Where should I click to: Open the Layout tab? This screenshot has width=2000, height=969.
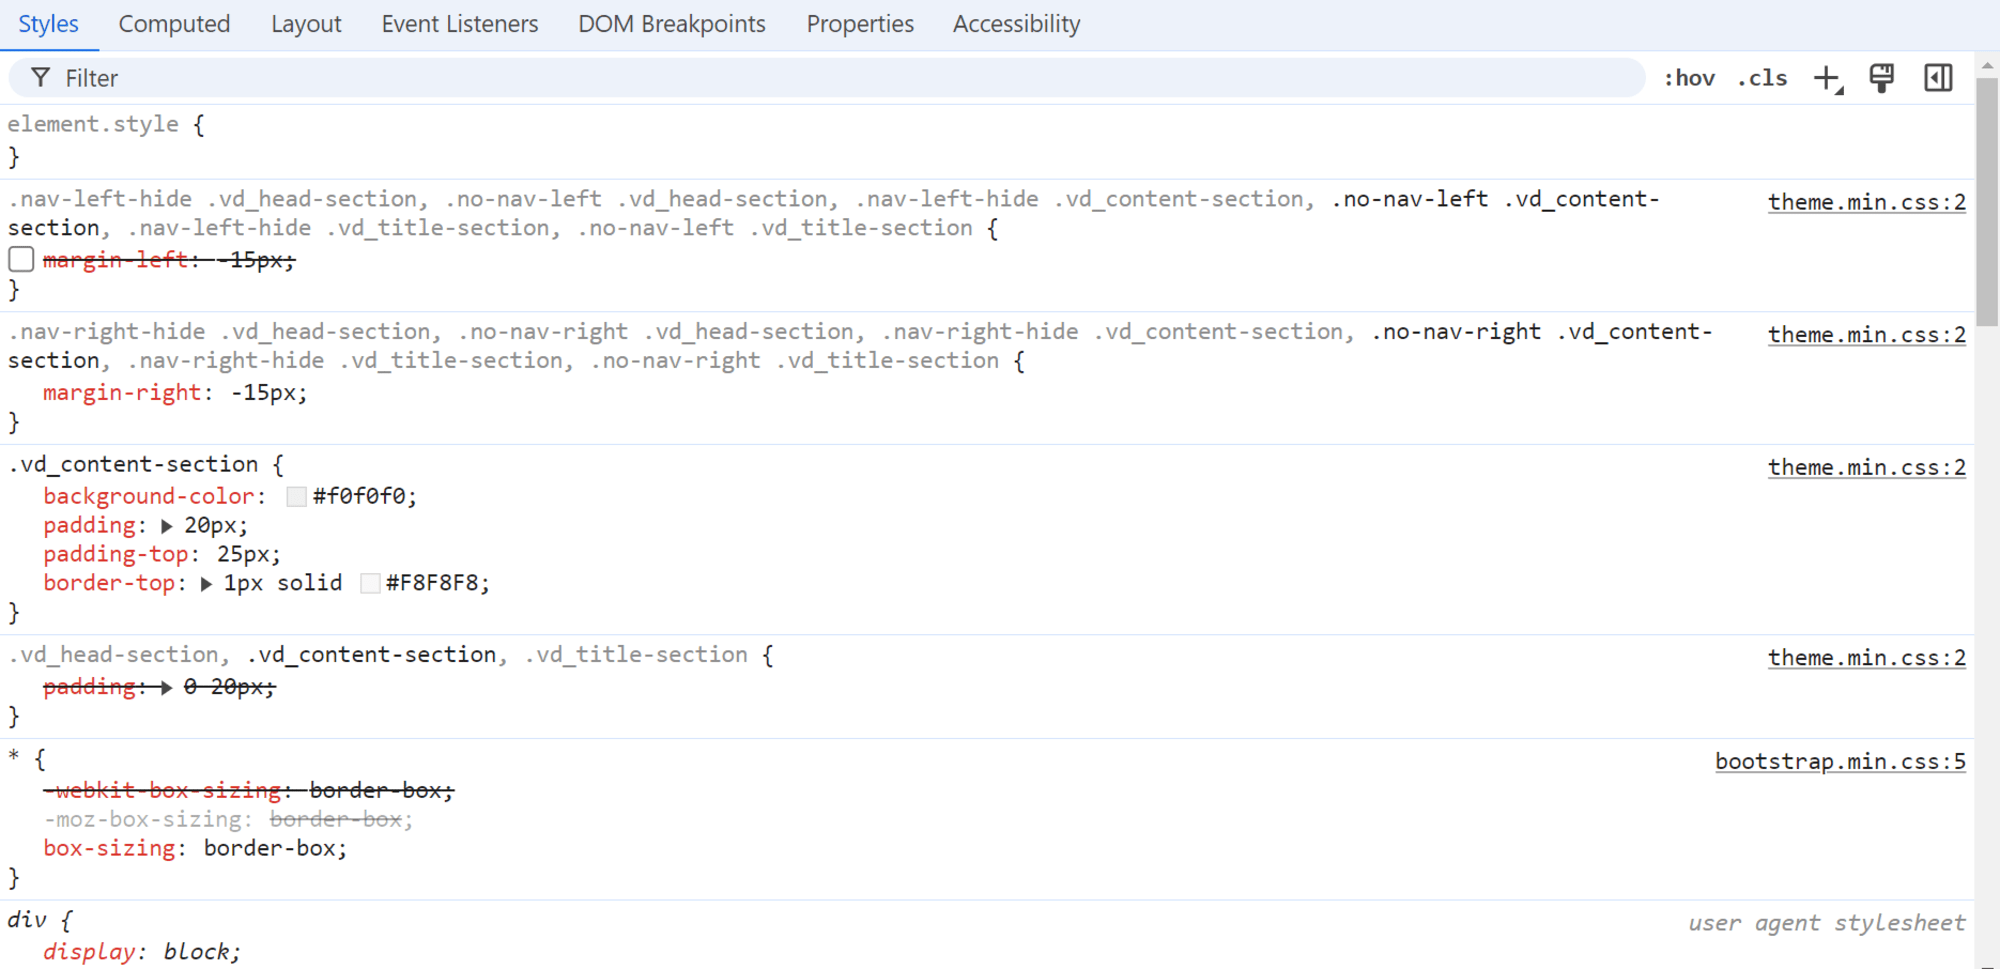pos(306,23)
